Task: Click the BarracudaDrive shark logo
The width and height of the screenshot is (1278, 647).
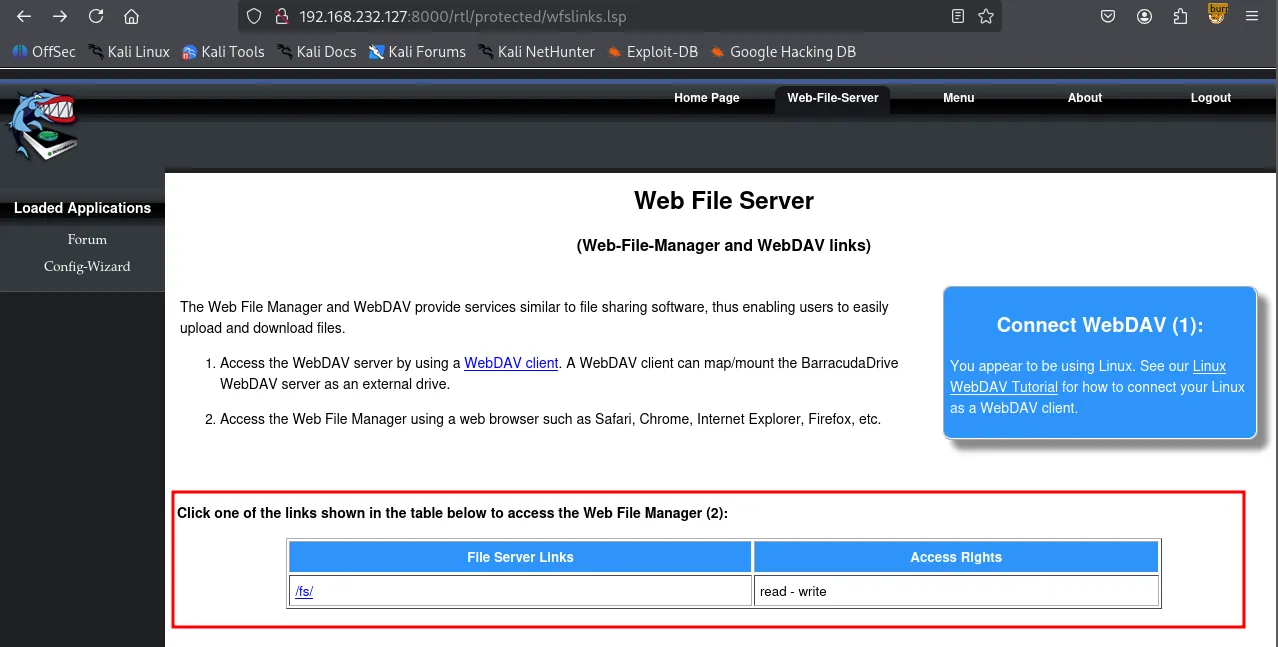Action: (42, 125)
